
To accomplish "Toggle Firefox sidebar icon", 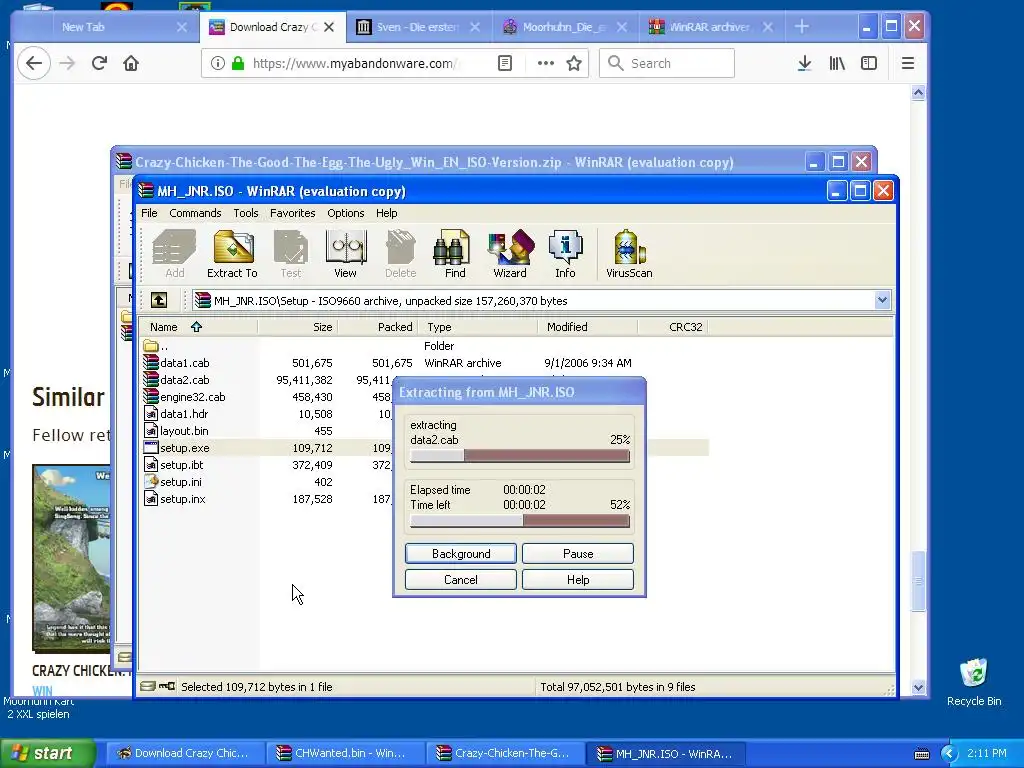I will click(869, 63).
